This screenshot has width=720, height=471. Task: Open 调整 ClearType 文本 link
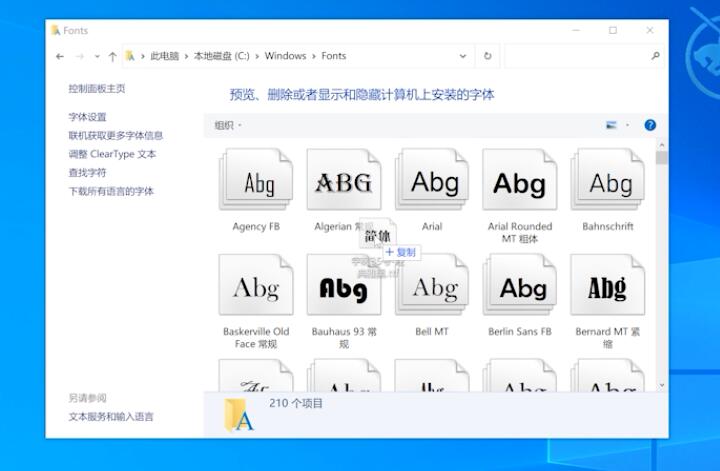tap(112, 154)
